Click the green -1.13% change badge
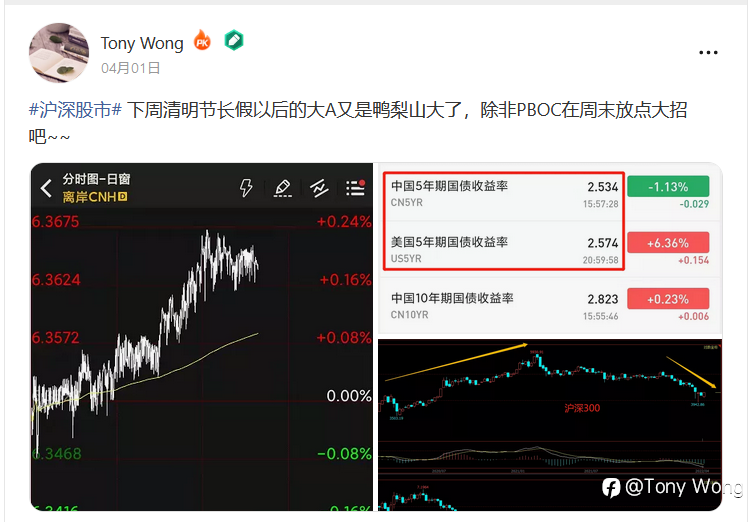The width and height of the screenshot is (752, 522). pos(668,187)
